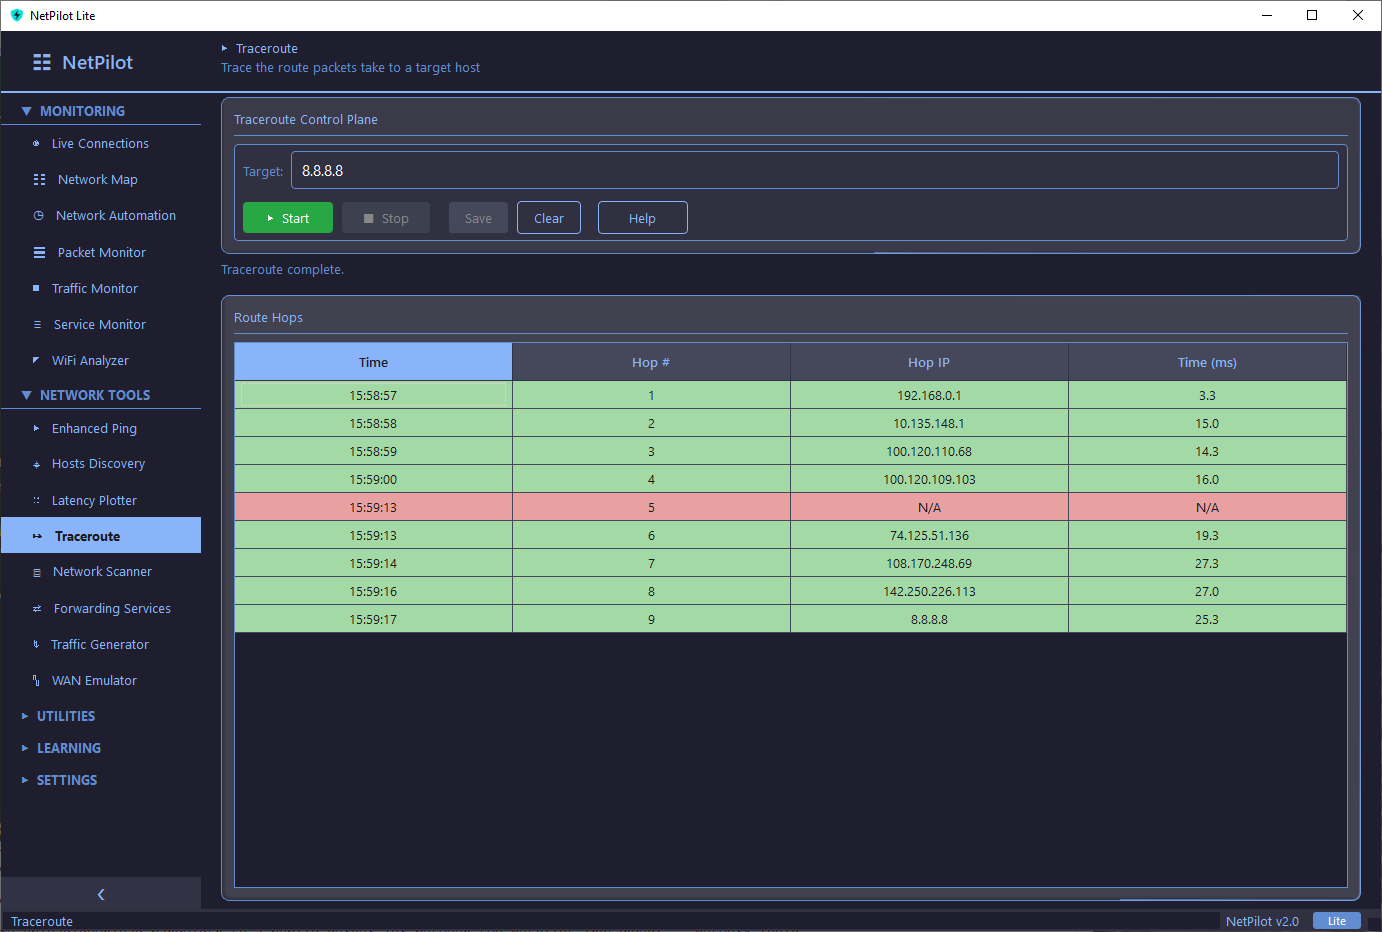Viewport: 1382px width, 932px height.
Task: Click the WAN Emulator icon
Action: 36,681
